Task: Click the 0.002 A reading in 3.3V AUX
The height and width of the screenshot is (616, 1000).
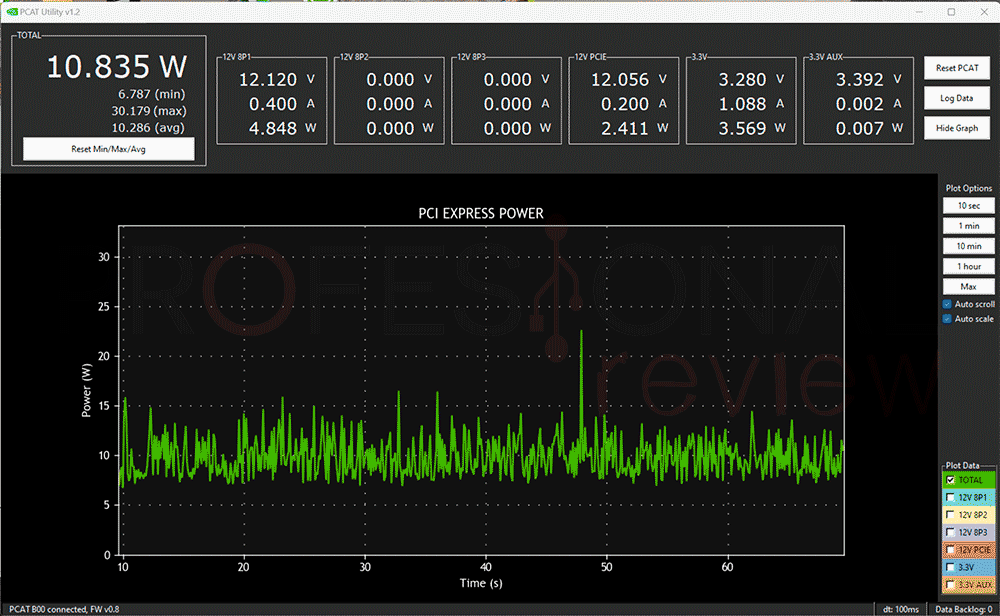Action: (869, 104)
